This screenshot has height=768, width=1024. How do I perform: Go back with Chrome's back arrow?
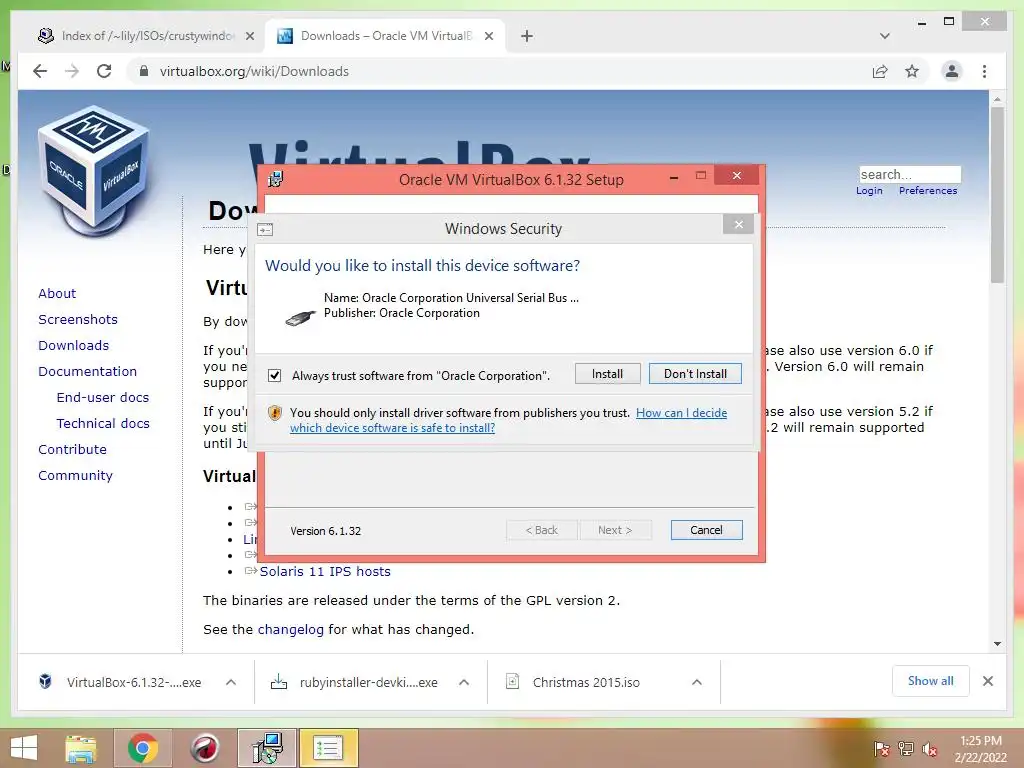(40, 71)
